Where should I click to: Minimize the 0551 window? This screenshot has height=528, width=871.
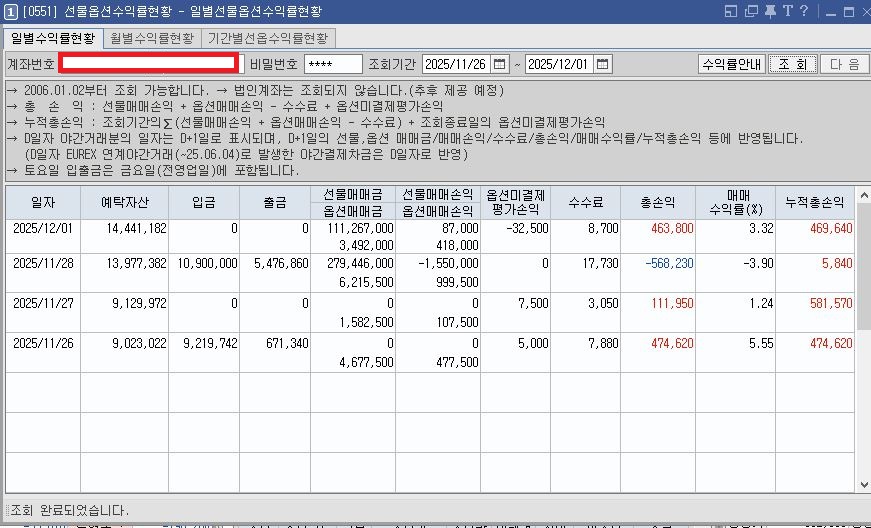pyautogui.click(x=831, y=12)
